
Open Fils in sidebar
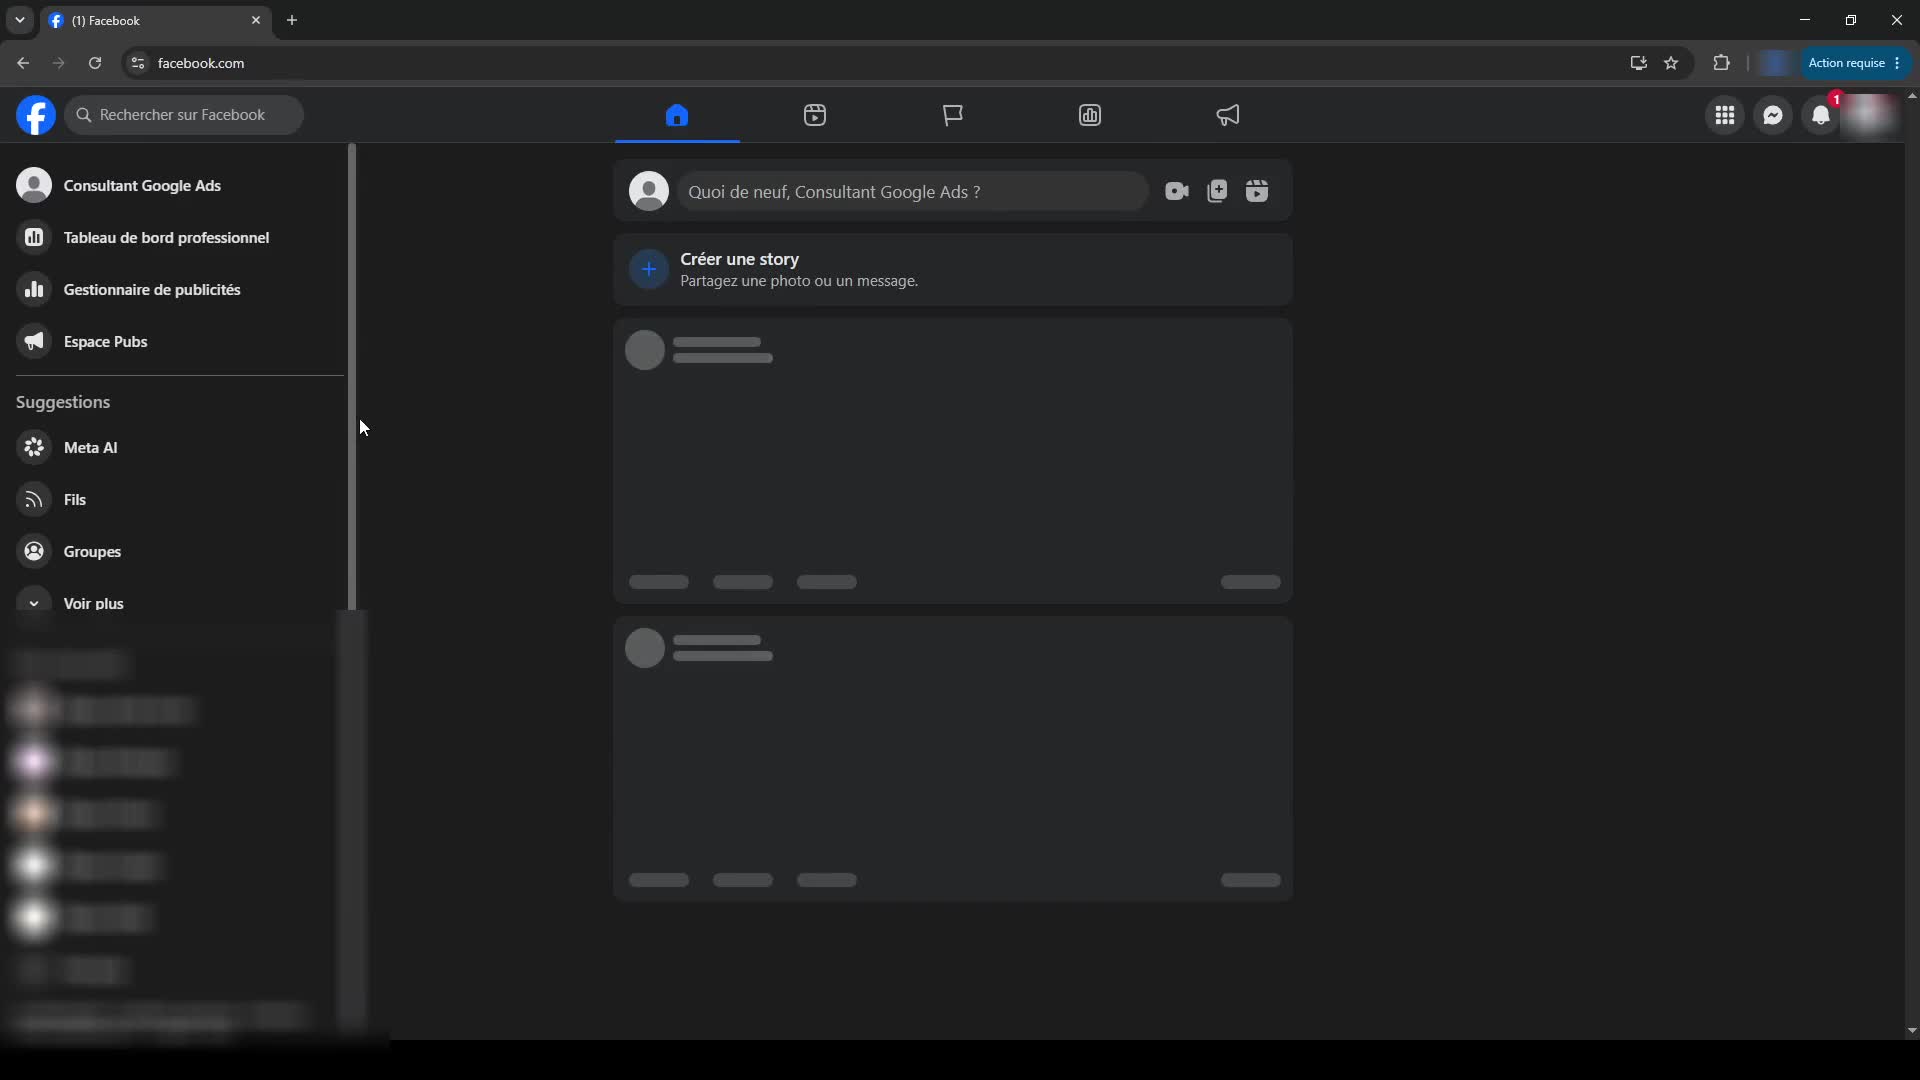(x=176, y=499)
